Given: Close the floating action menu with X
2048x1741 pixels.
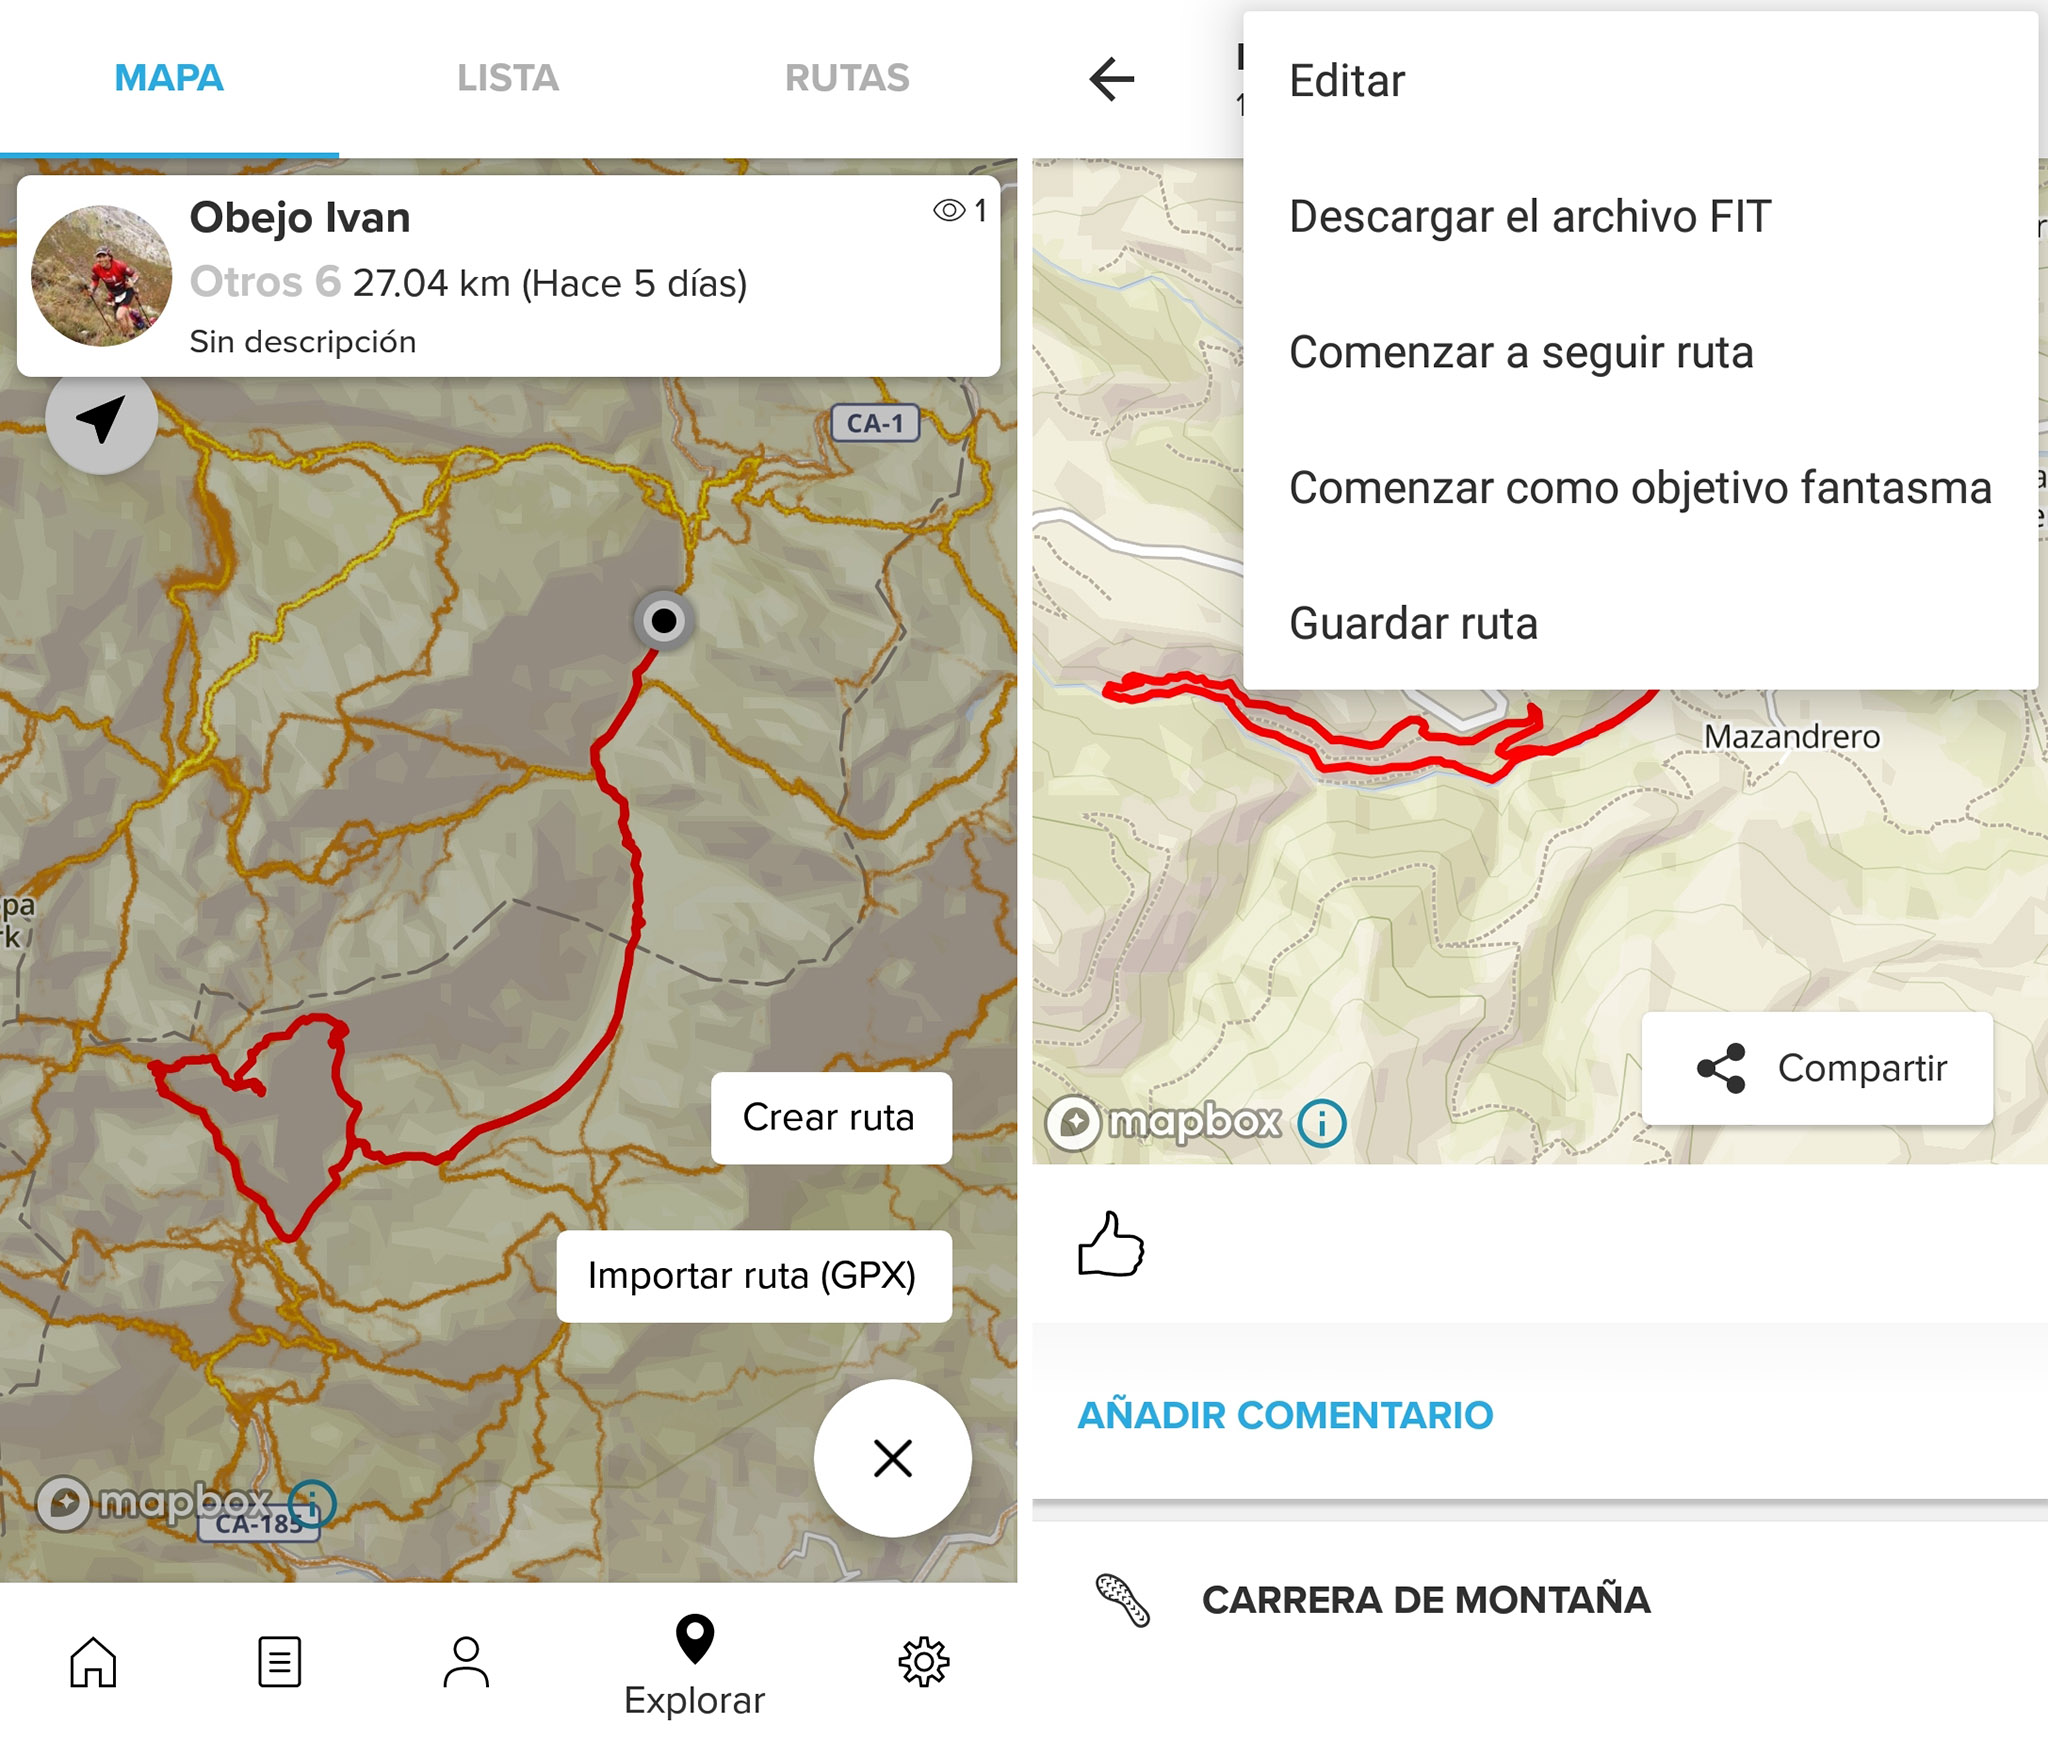Looking at the screenshot, I should click(x=892, y=1458).
